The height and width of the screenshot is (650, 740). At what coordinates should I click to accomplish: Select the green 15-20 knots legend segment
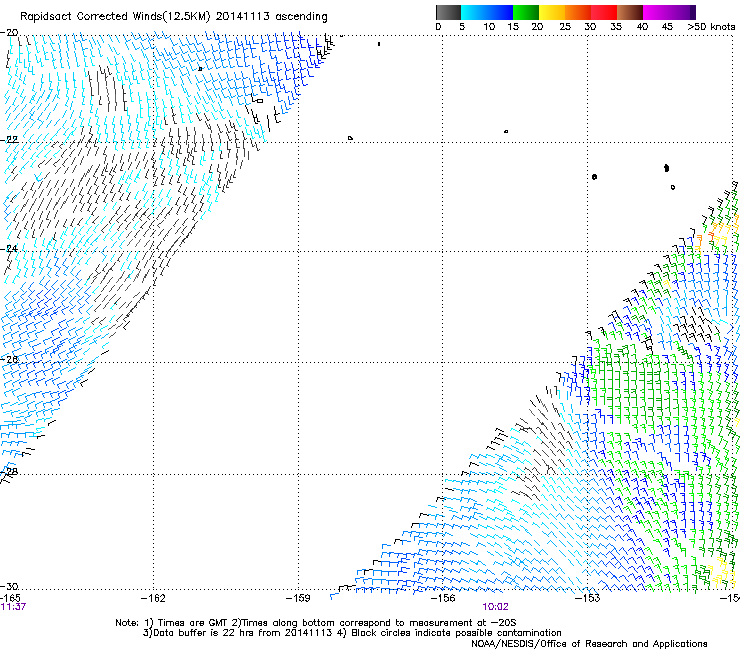tap(526, 12)
